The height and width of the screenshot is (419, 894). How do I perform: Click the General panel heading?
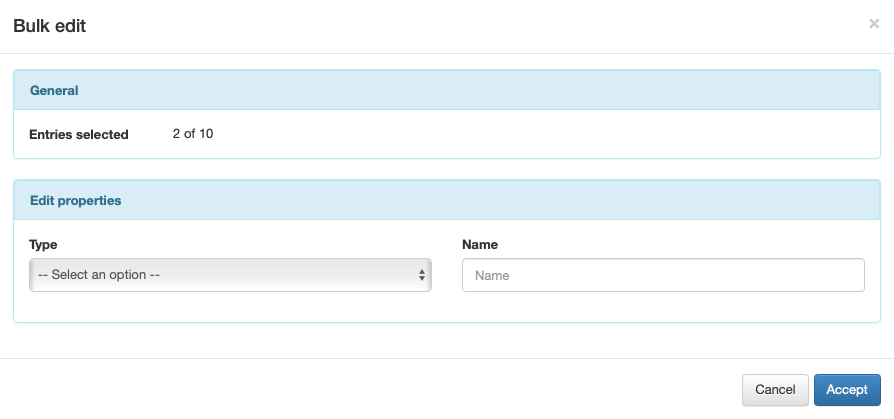(54, 90)
